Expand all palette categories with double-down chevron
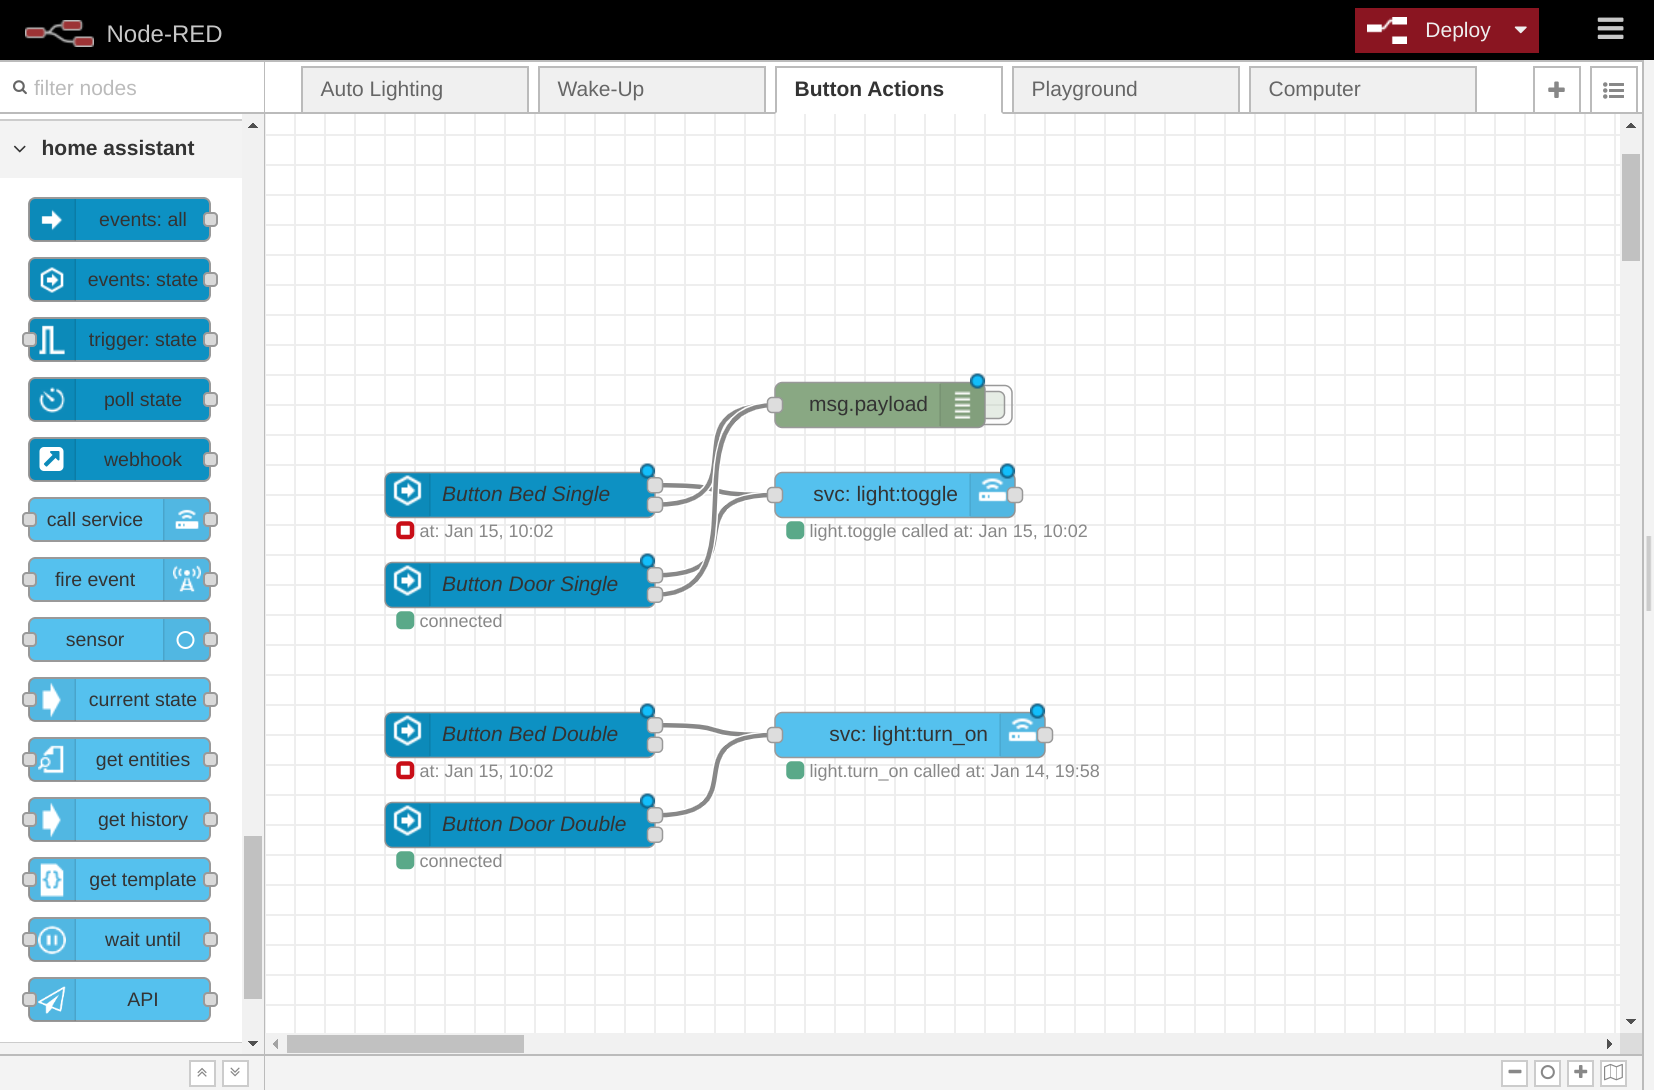 [235, 1073]
